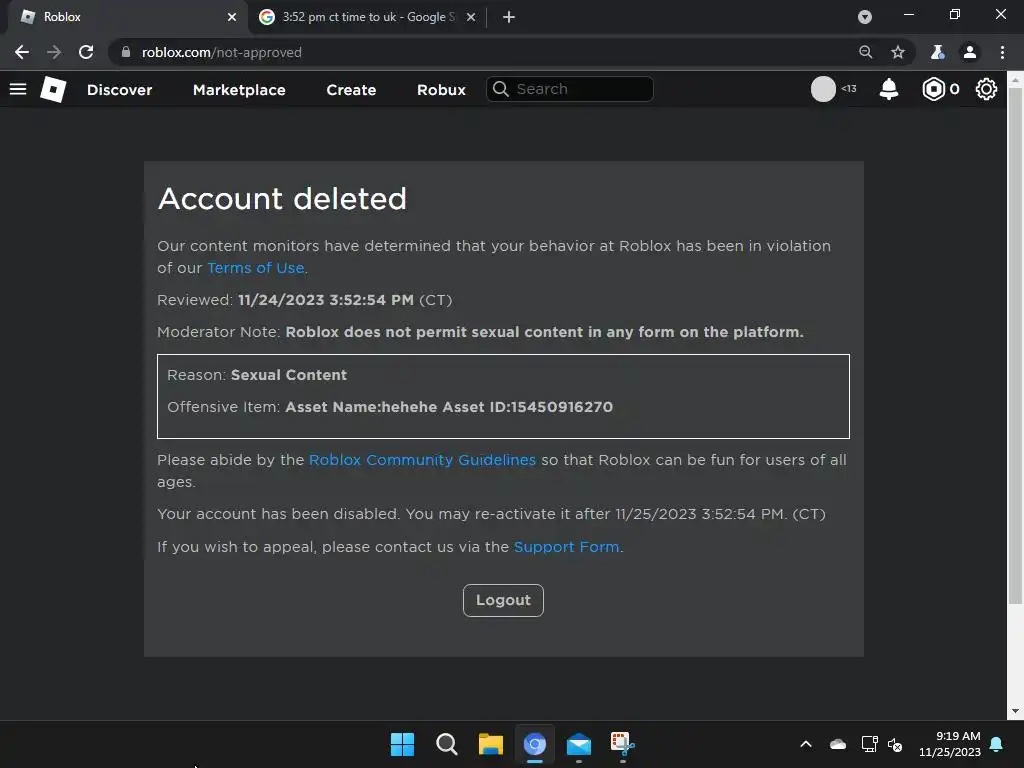Click the reviewed date 11/24/2023 3:52:54 PM

coord(326,300)
